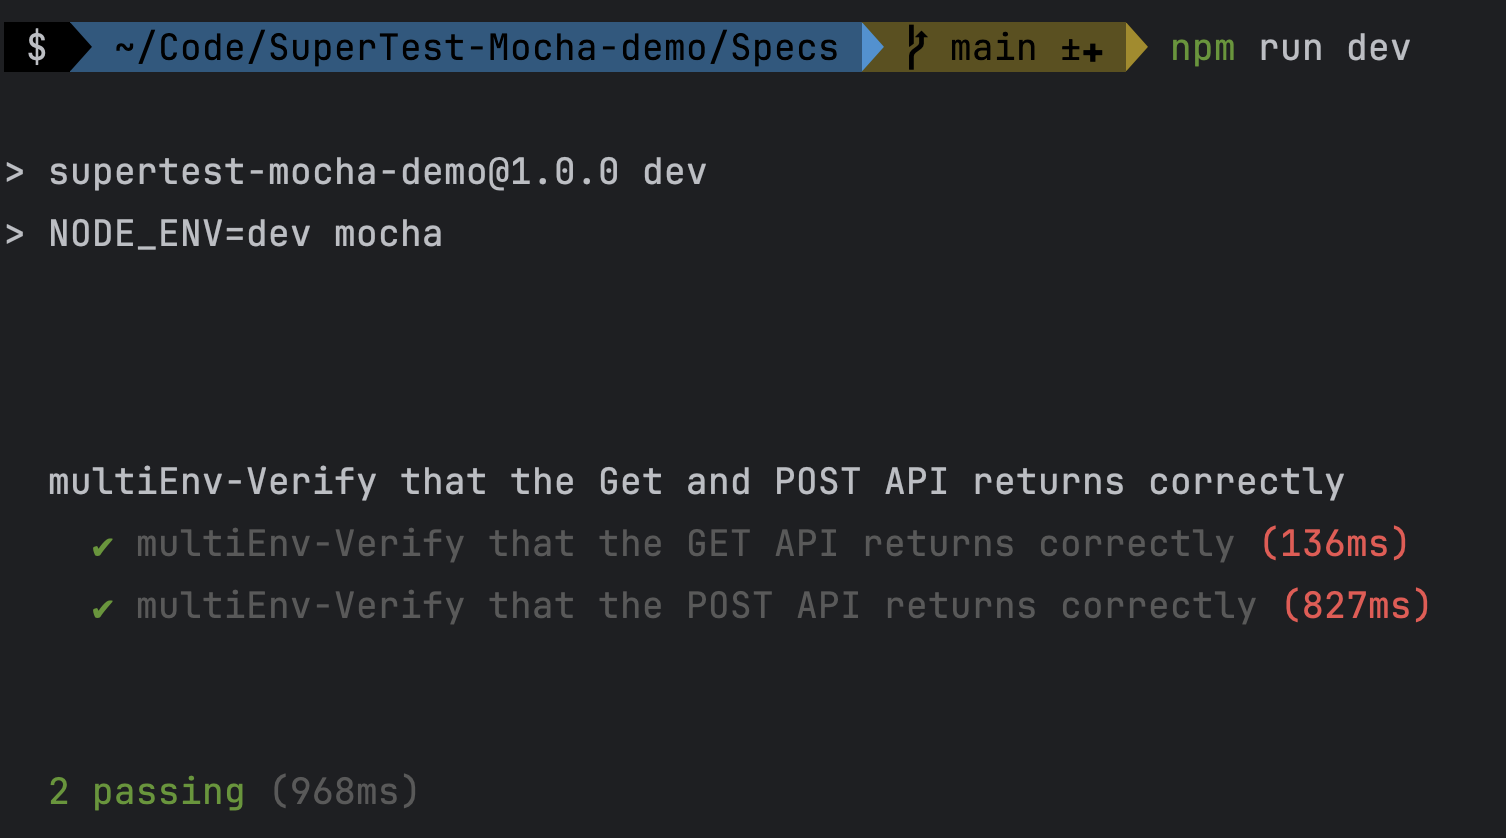Click the "2 passing" summary text
The width and height of the screenshot is (1506, 838).
coord(147,792)
